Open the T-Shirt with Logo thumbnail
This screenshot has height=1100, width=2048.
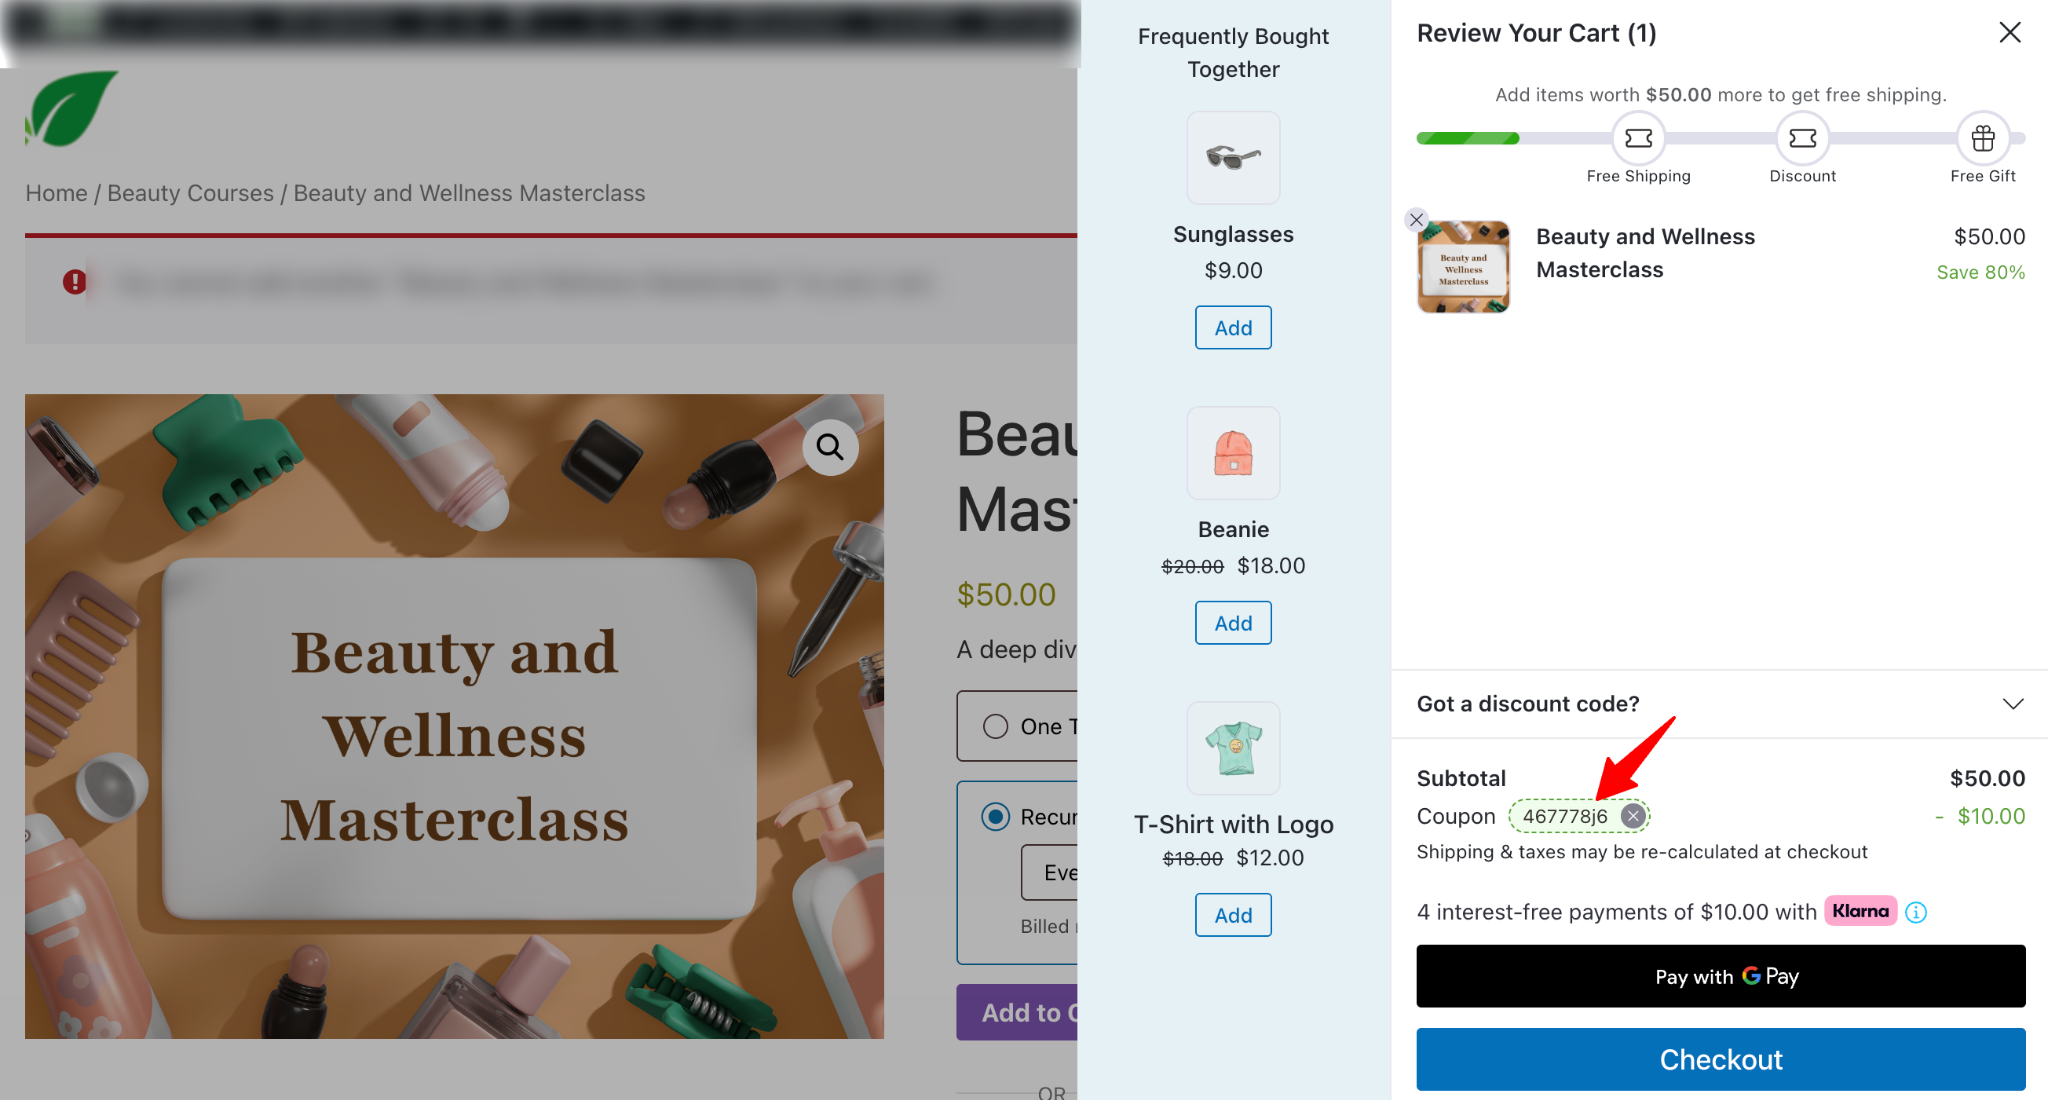pos(1233,748)
